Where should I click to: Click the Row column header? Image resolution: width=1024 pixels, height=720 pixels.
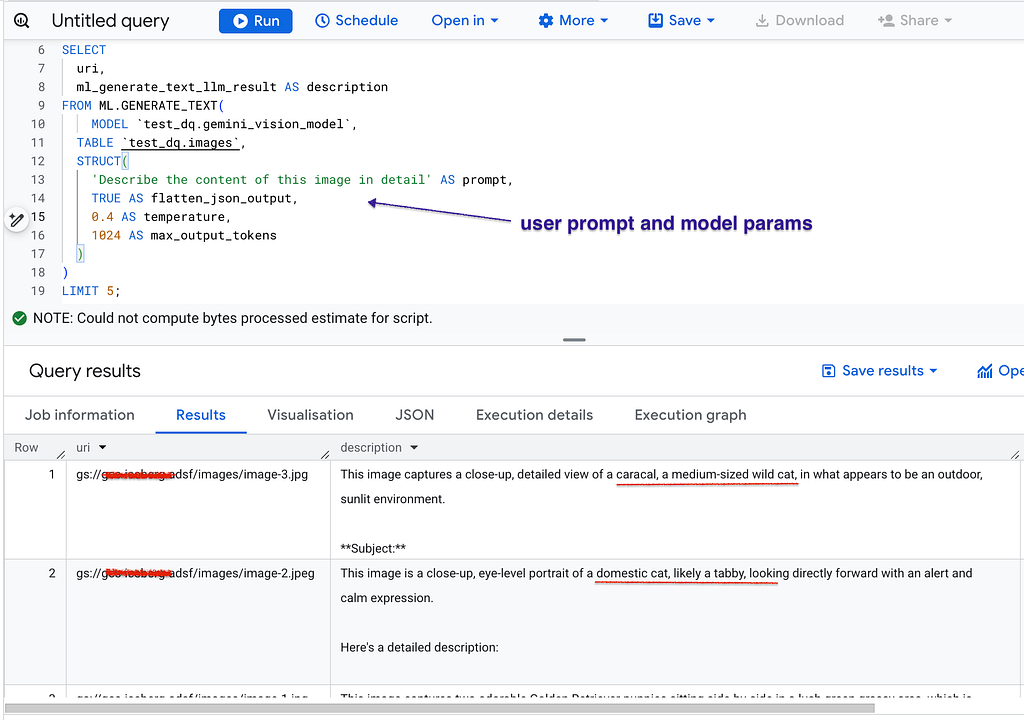click(x=26, y=448)
